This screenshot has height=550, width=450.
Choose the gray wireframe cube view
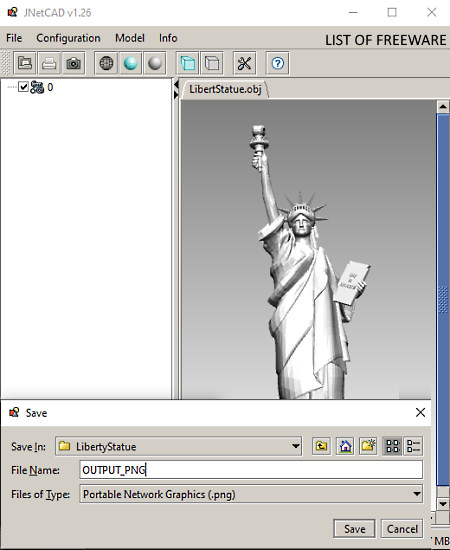(212, 63)
